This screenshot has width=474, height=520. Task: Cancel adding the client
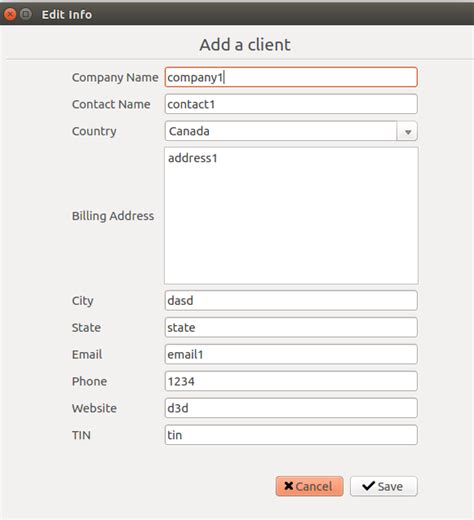309,486
